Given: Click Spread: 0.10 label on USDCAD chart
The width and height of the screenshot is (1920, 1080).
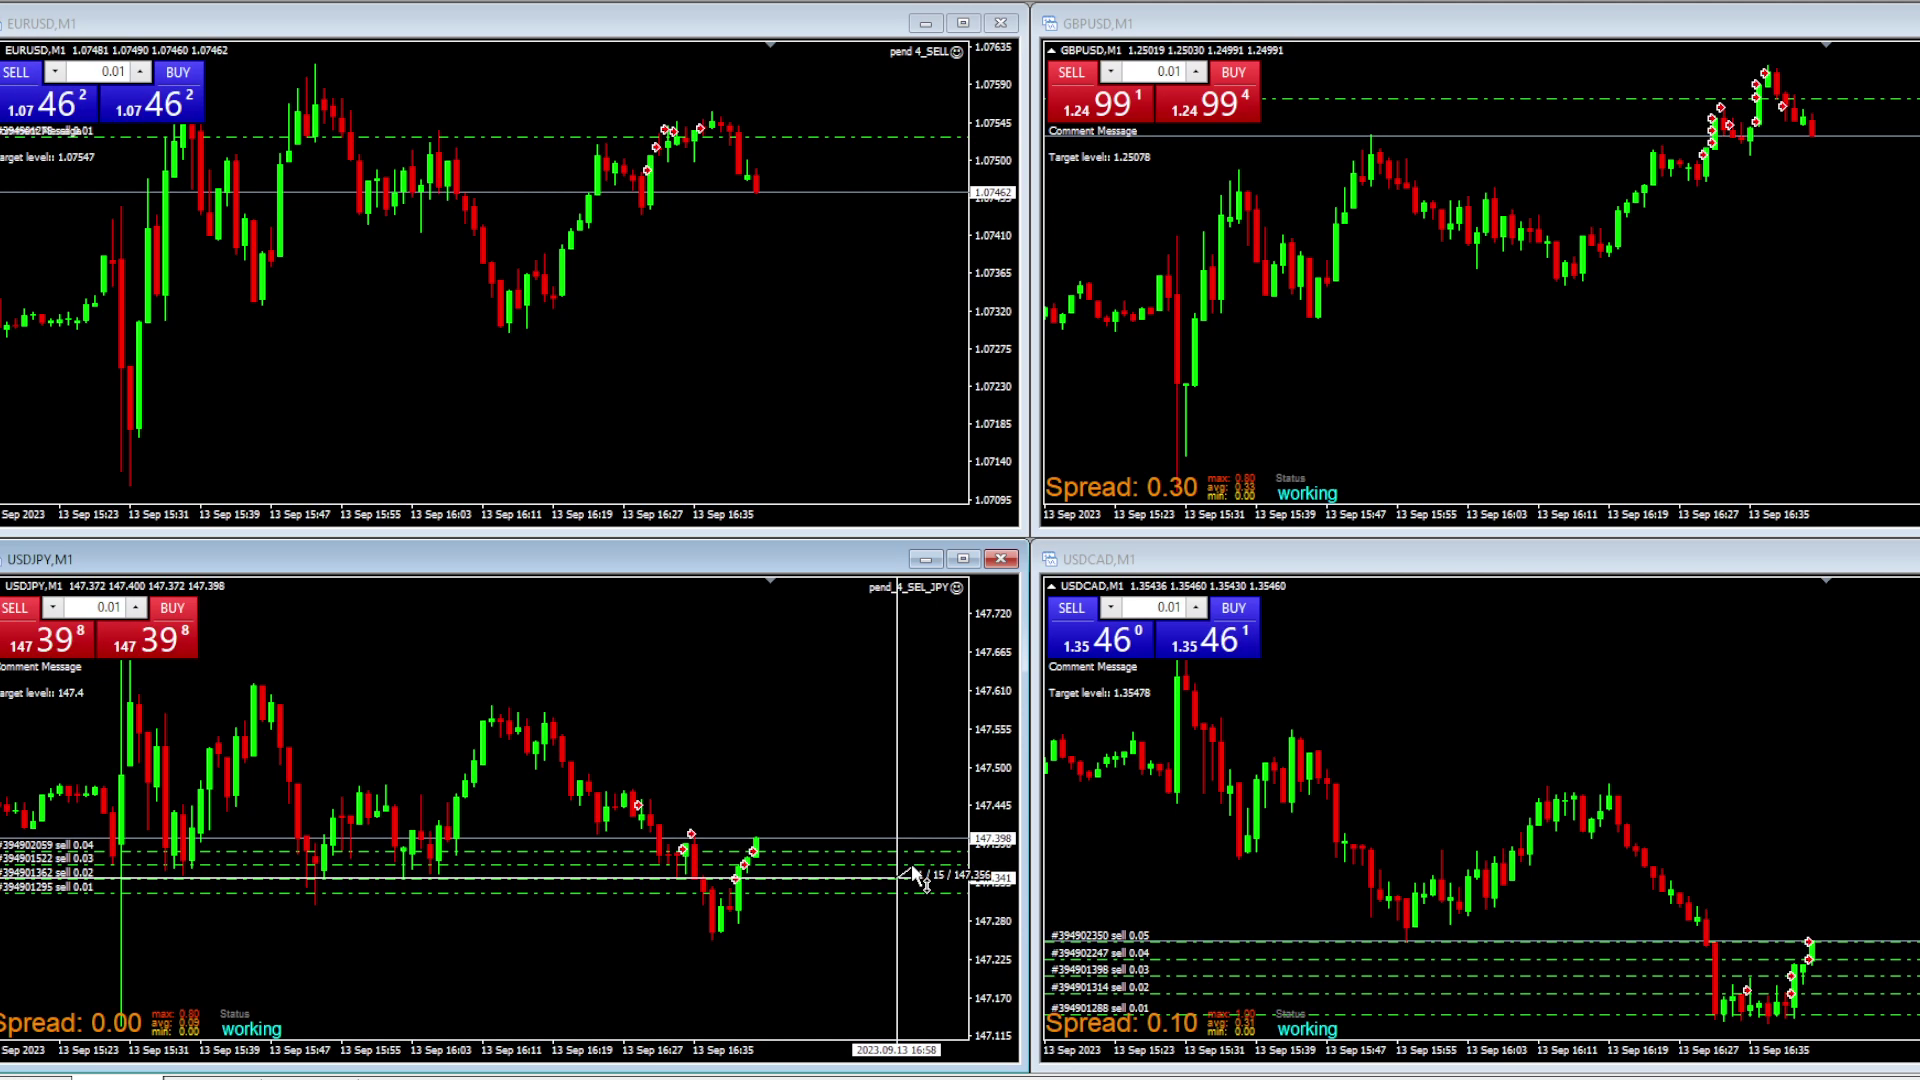Looking at the screenshot, I should 1121,1024.
